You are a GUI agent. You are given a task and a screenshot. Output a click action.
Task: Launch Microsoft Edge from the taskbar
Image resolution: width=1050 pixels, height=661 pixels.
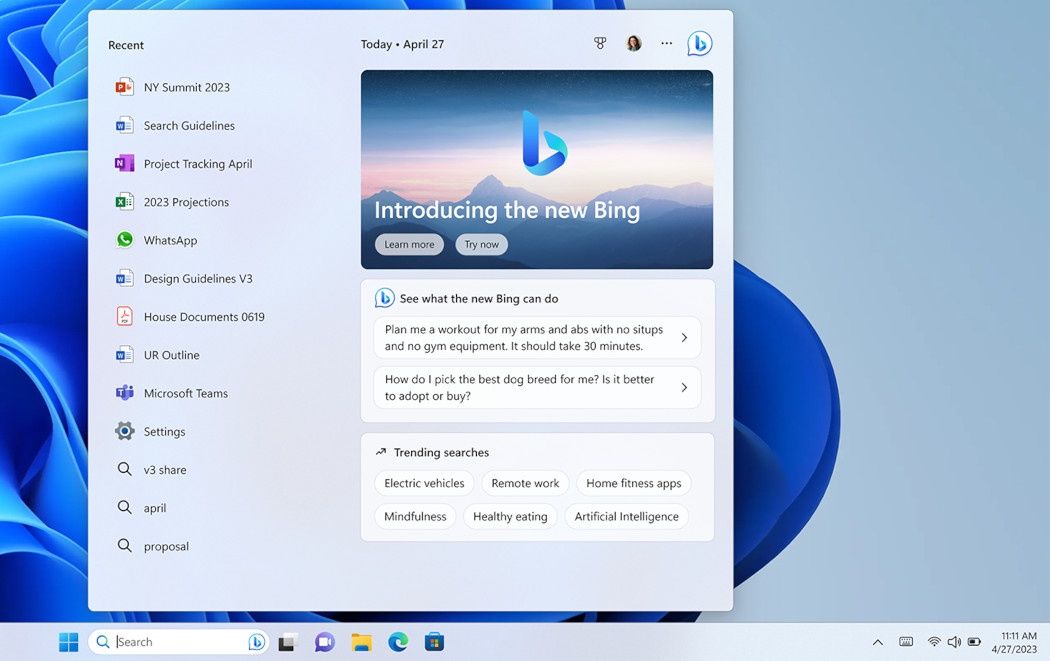pos(398,642)
